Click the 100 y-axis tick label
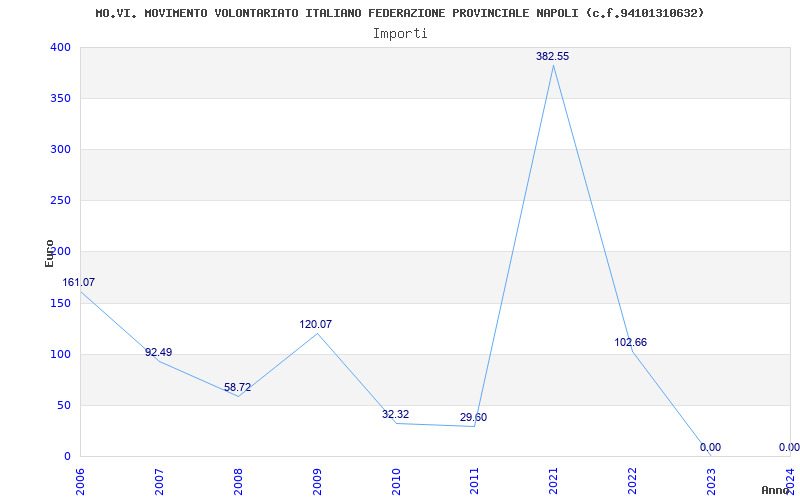 click(x=60, y=355)
